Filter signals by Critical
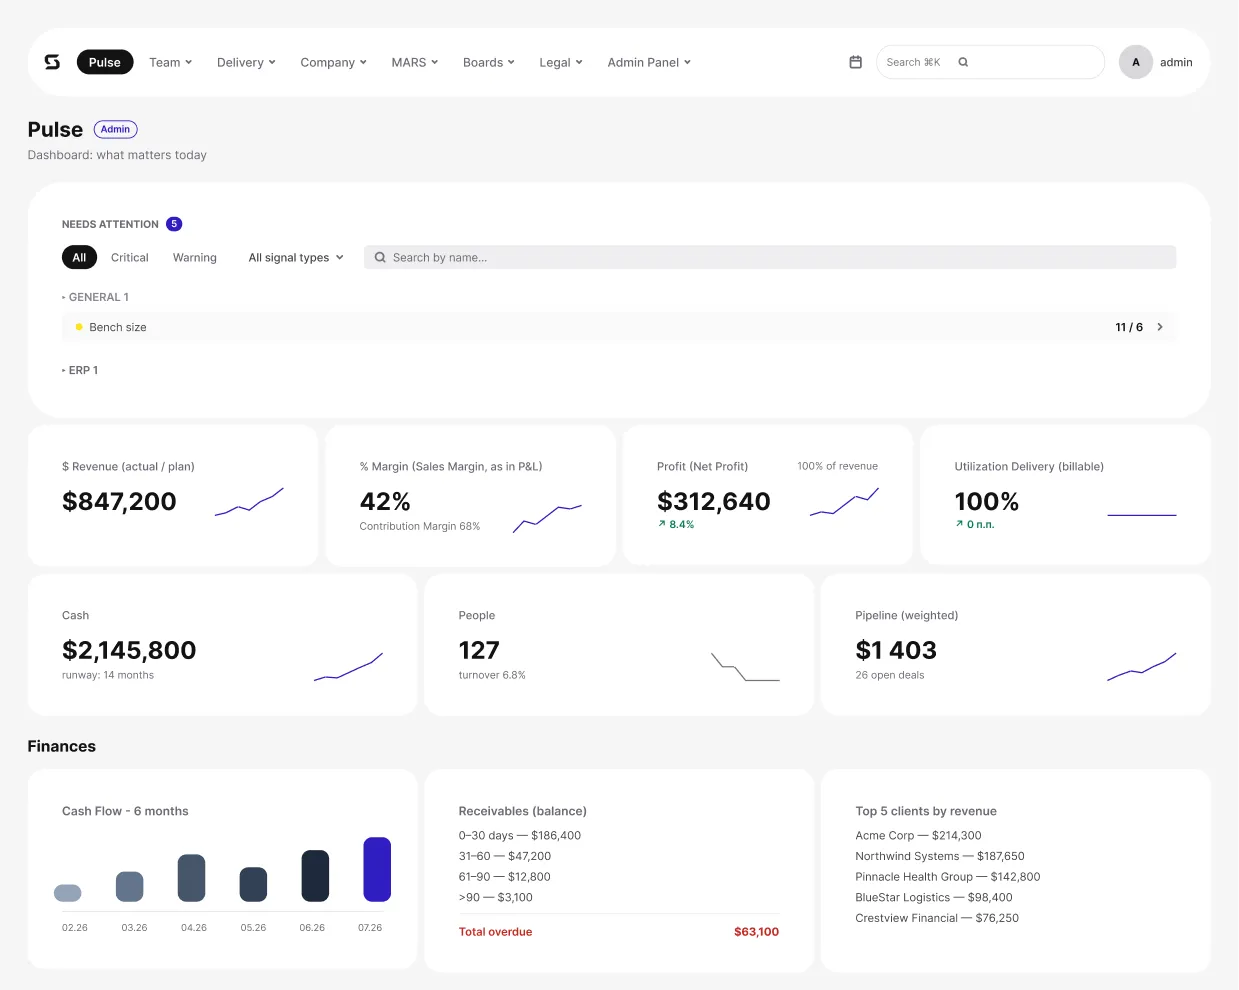The height and width of the screenshot is (990, 1239). tap(130, 258)
